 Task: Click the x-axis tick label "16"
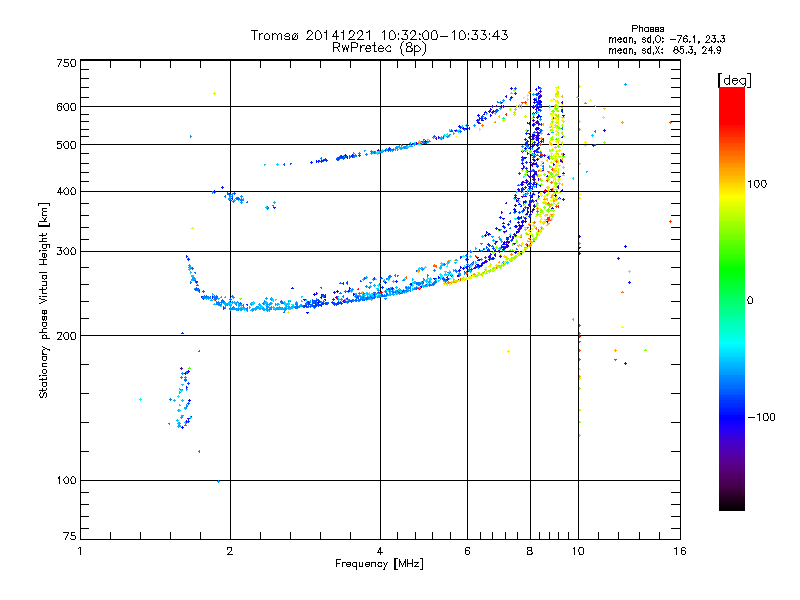click(680, 551)
